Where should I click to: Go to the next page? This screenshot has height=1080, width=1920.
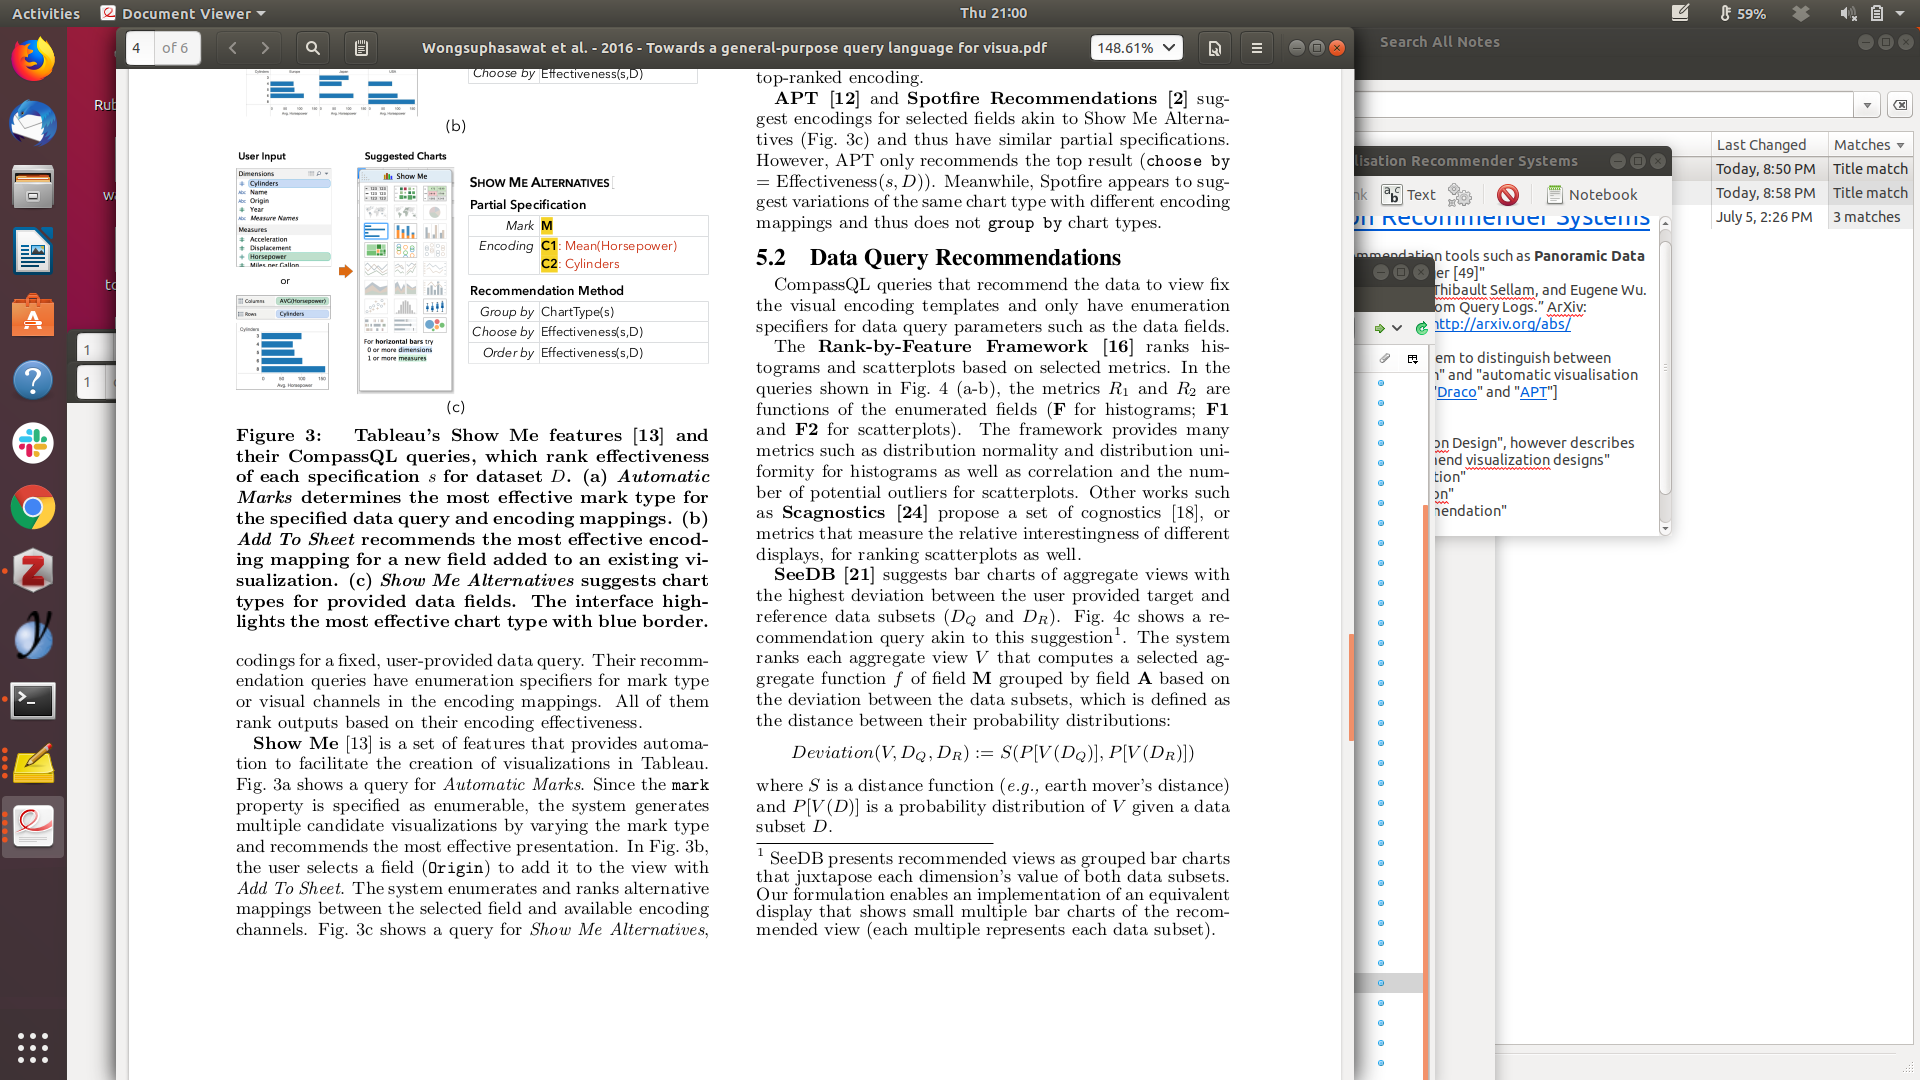tap(265, 48)
